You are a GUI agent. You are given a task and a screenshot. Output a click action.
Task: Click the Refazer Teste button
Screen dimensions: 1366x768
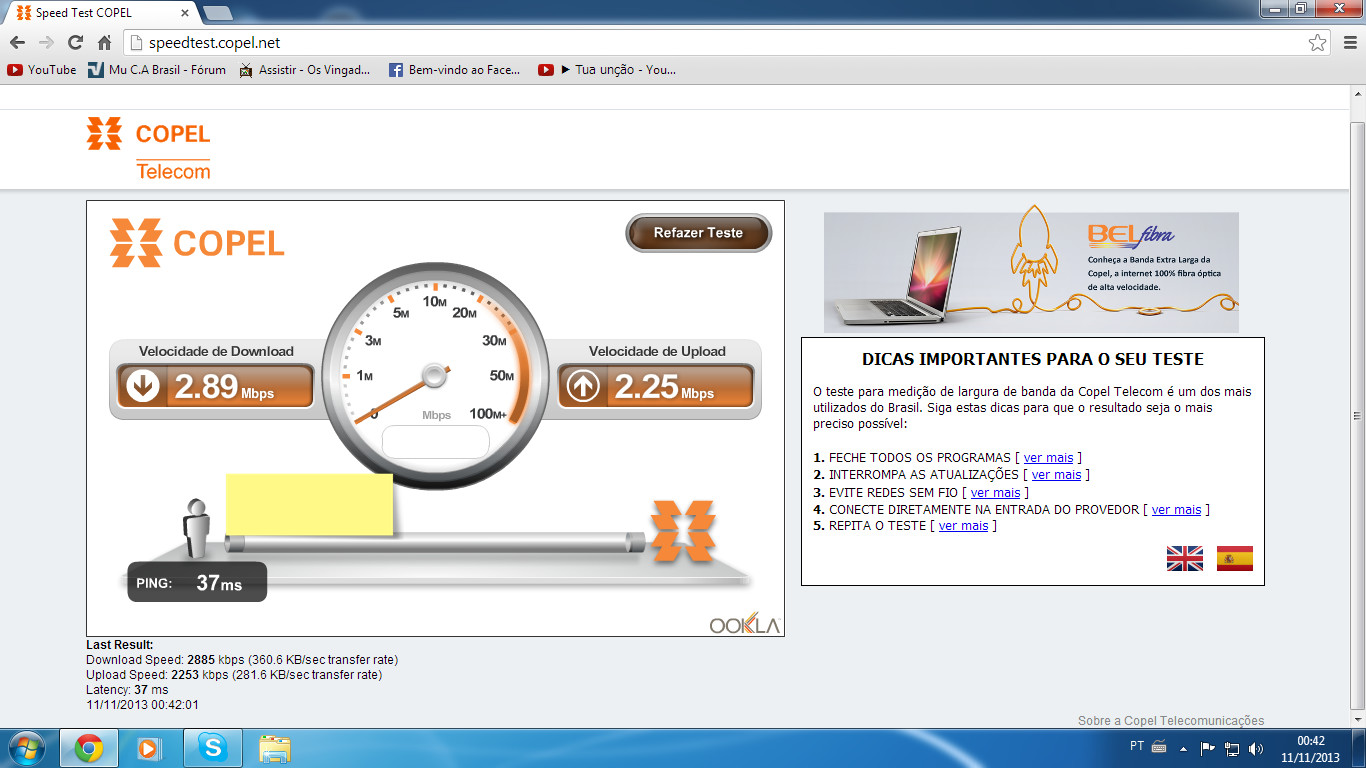tap(698, 233)
